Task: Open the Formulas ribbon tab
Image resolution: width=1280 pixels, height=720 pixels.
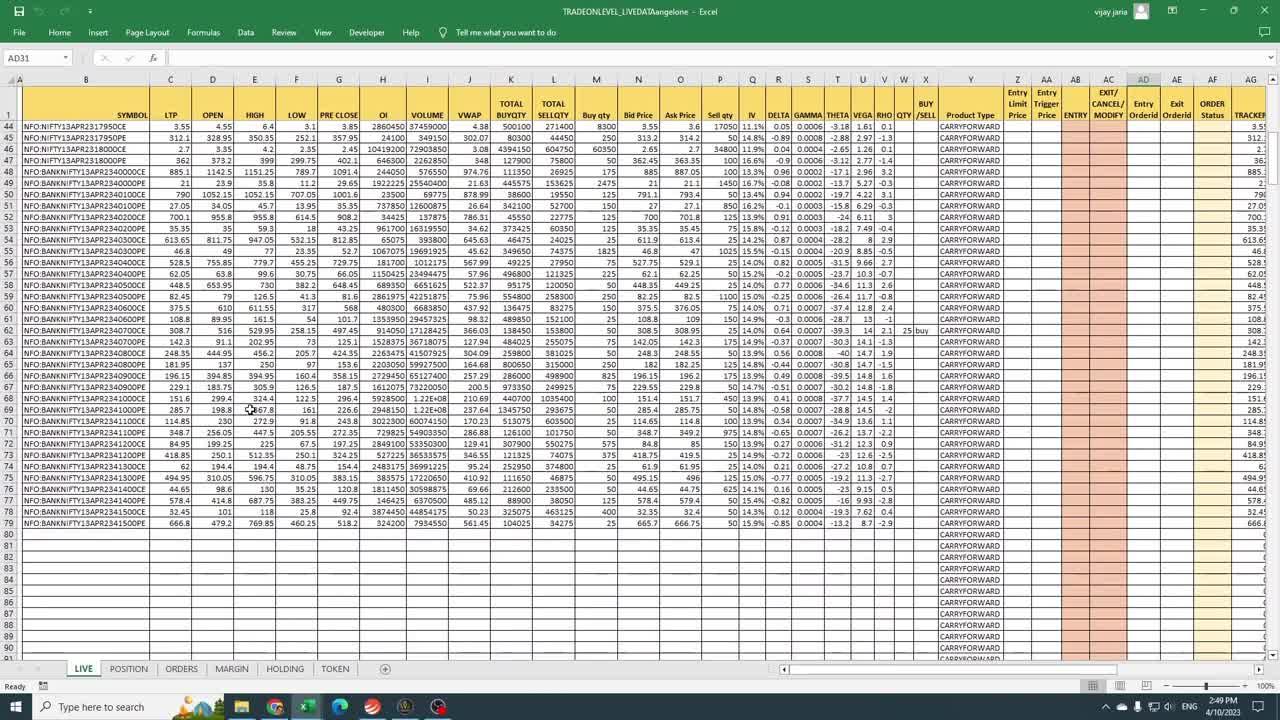Action: coord(203,32)
